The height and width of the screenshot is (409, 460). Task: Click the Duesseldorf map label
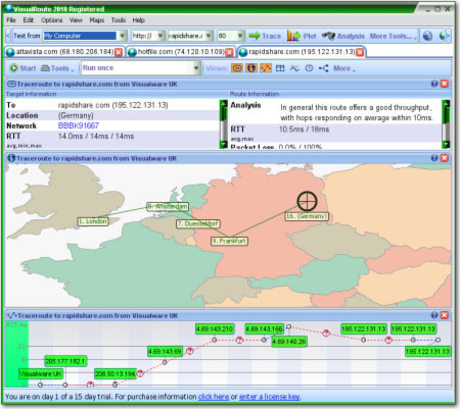point(198,224)
